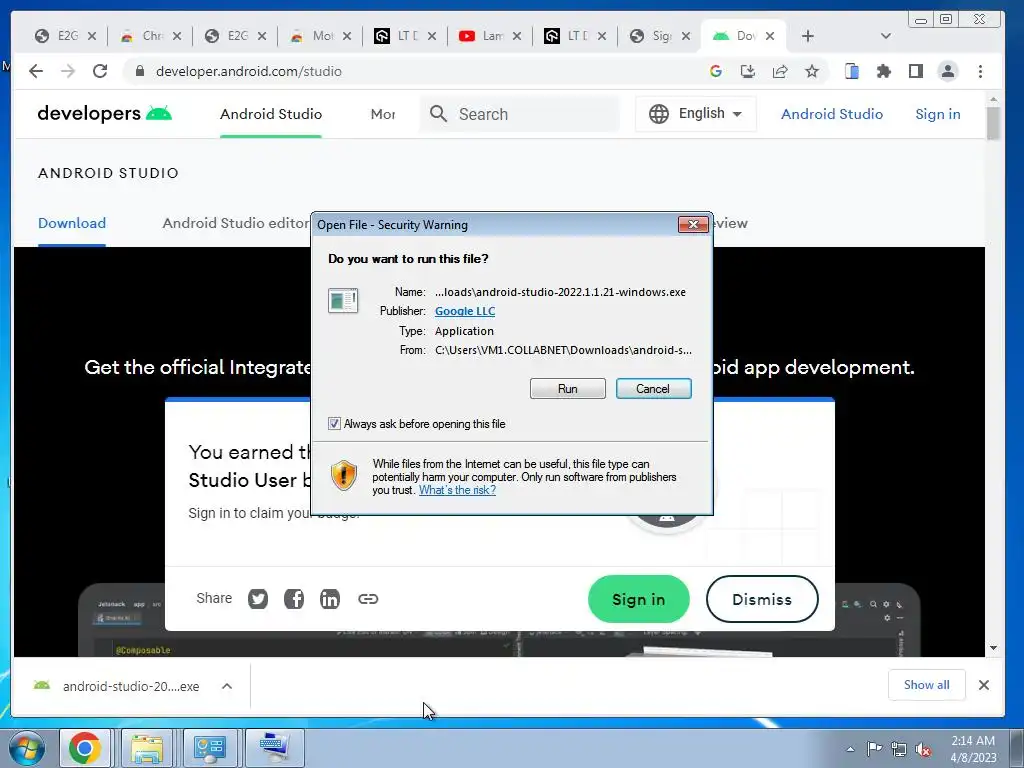Screen dimensions: 1024x768
Task: Cancel the Open File security dialog
Action: (653, 389)
